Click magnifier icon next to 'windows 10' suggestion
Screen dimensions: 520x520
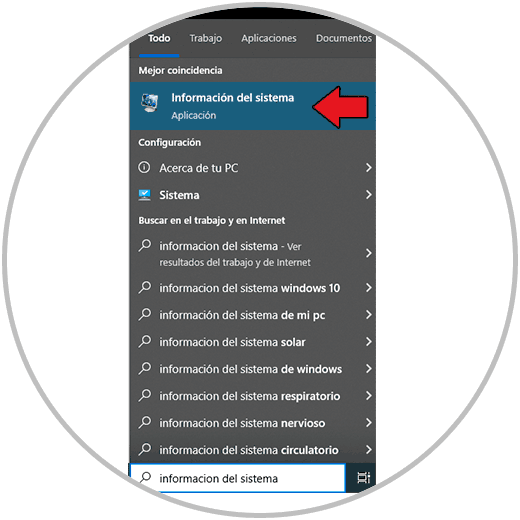145,288
